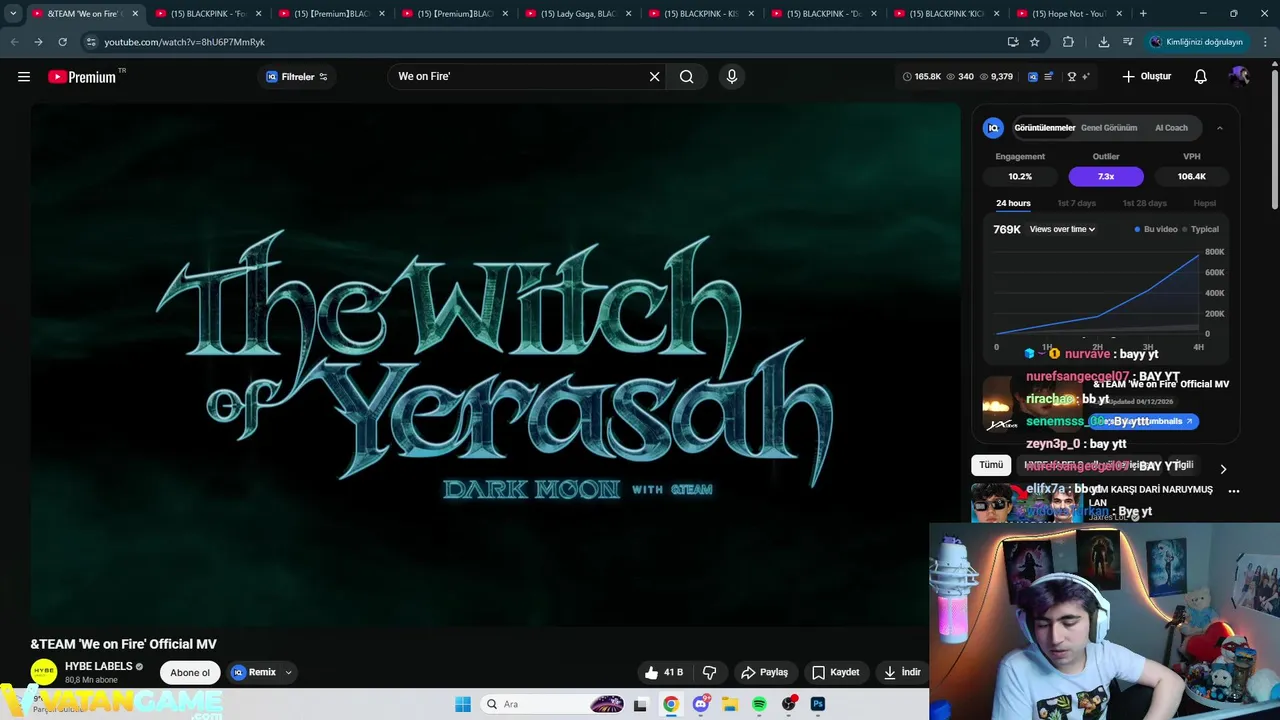Viewport: 1280px width, 720px height.
Task: Open the account avatar menu
Action: point(1240,76)
